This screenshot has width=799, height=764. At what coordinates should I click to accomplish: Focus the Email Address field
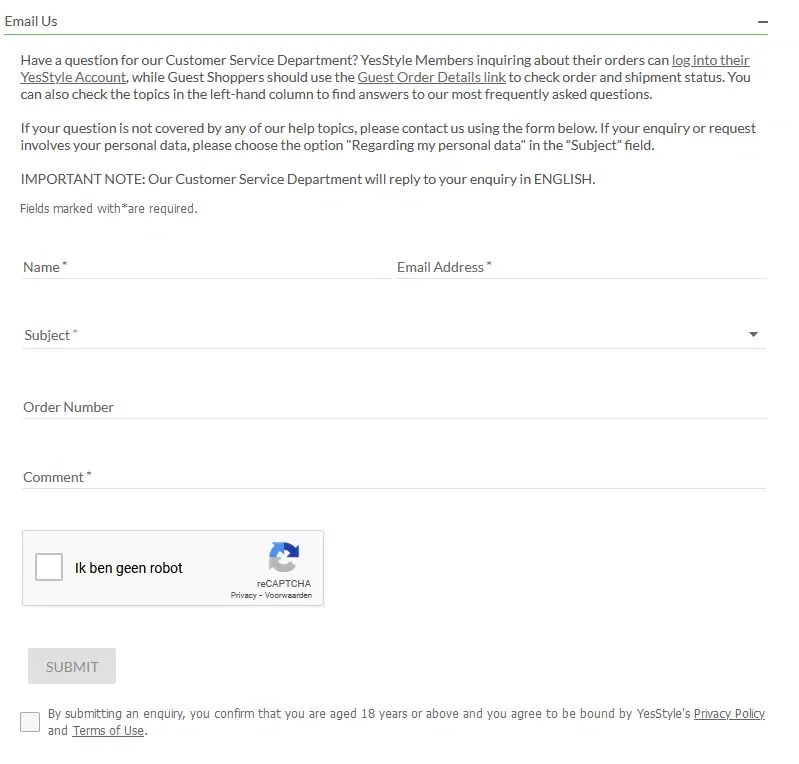[x=580, y=267]
